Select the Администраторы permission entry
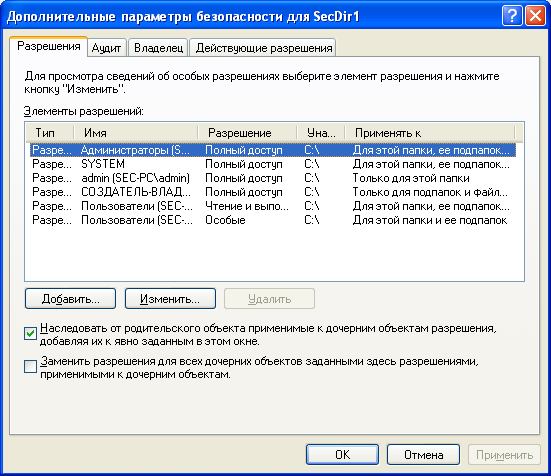Viewport: 551px width, 476px height. point(273,150)
